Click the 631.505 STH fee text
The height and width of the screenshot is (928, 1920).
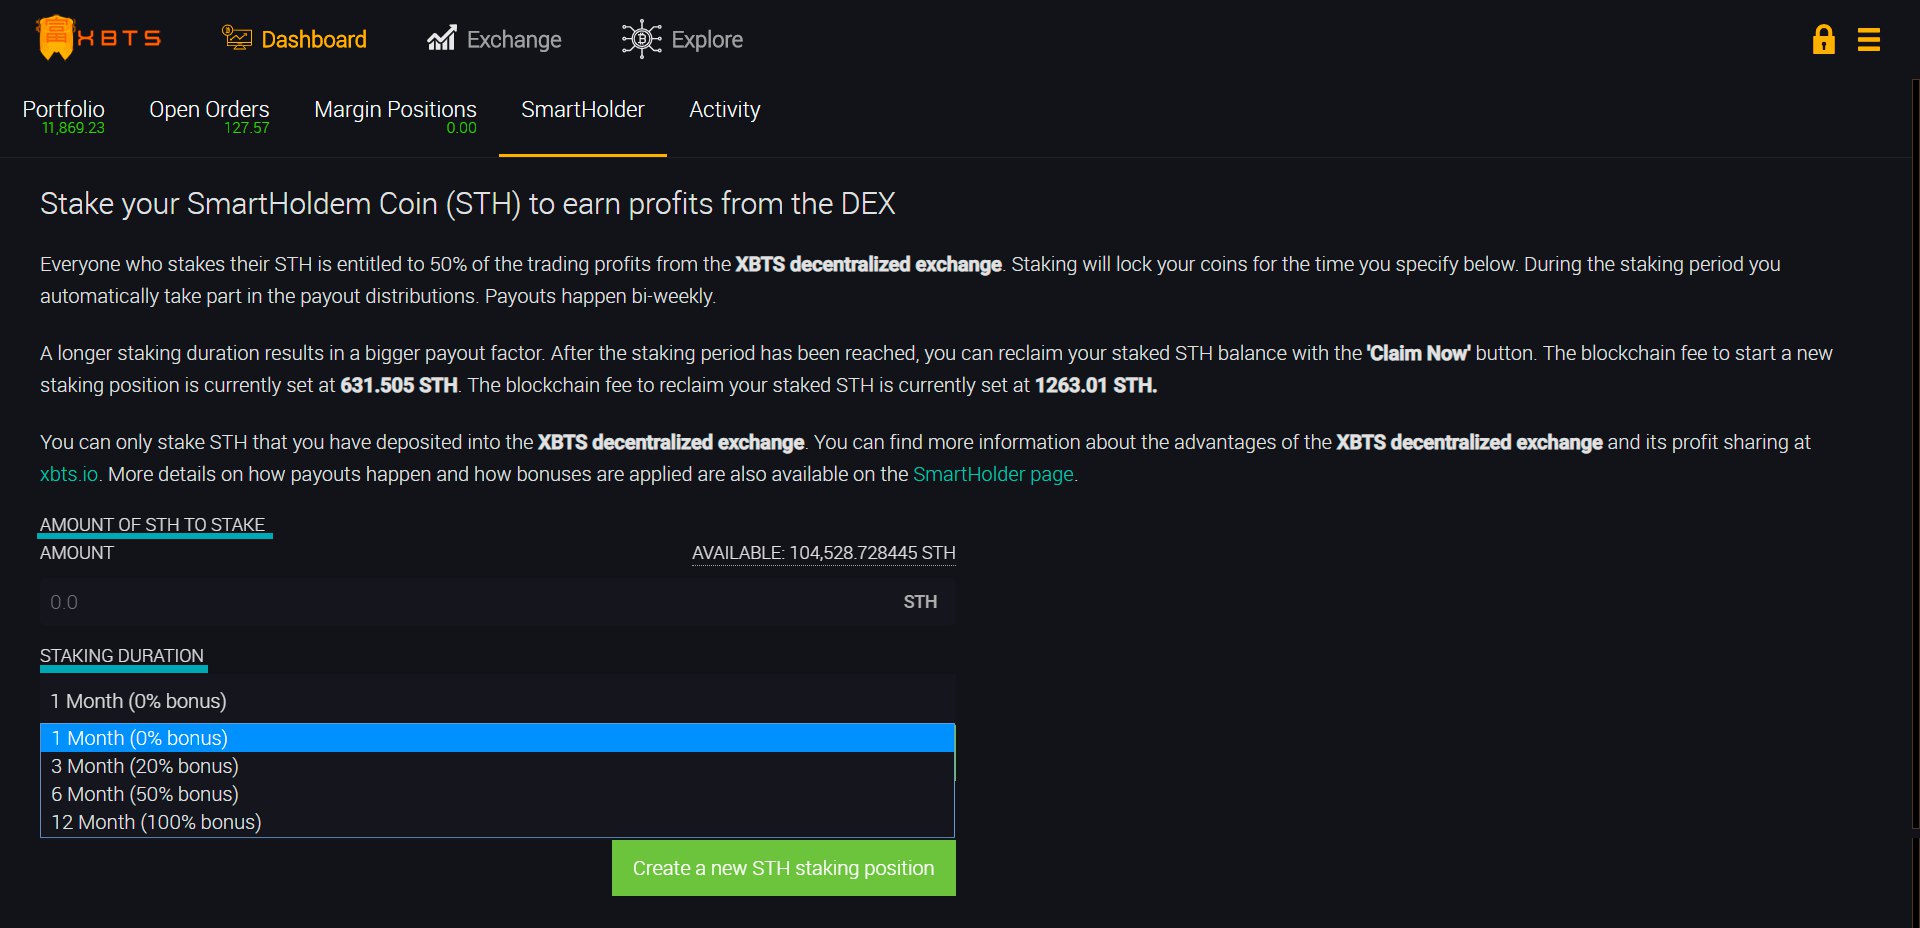pos(399,385)
